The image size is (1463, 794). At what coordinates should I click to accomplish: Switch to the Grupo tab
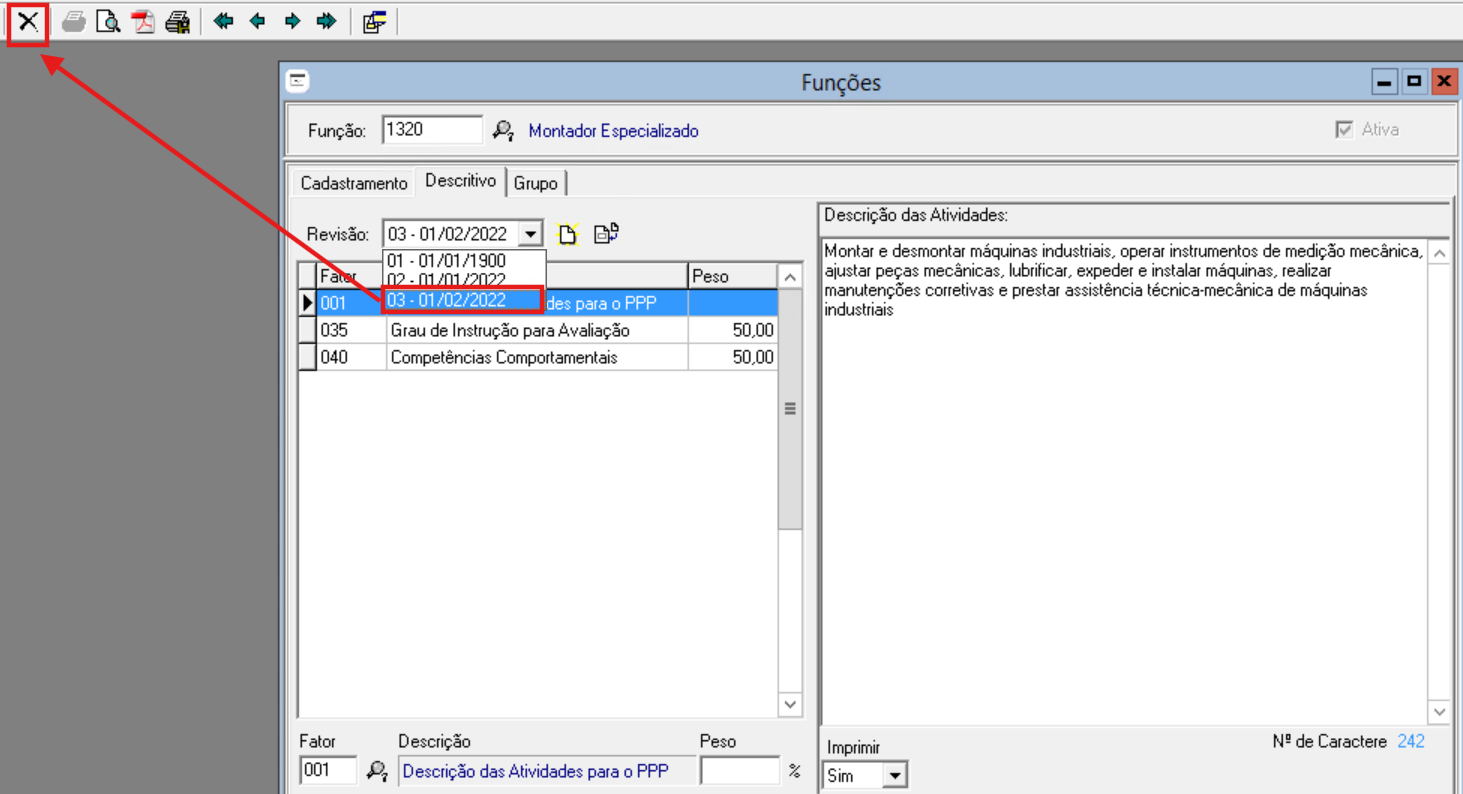pos(536,183)
